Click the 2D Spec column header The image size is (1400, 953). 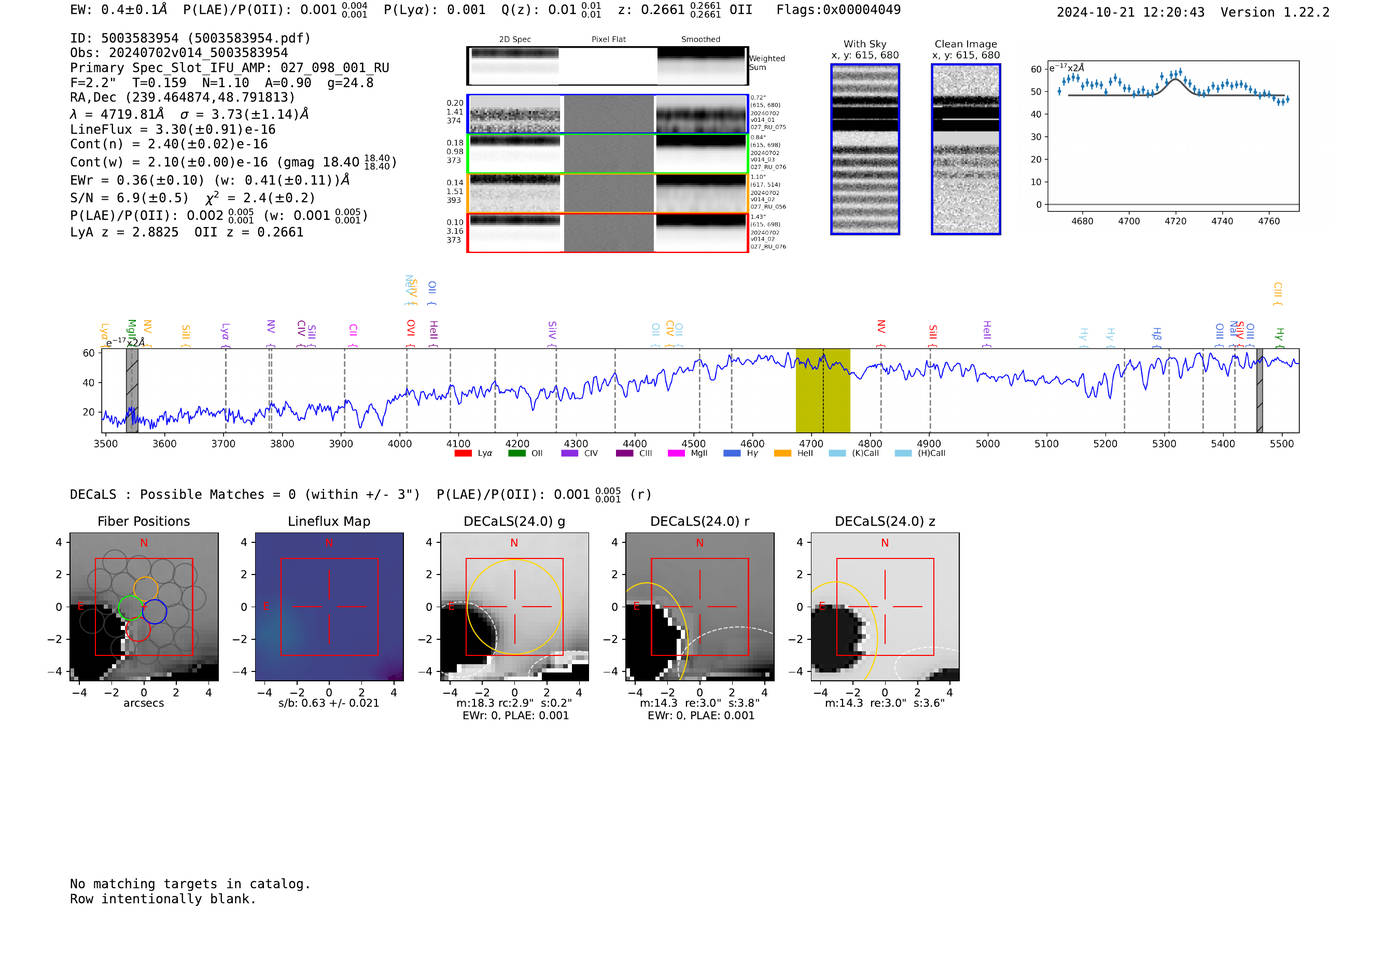coord(515,40)
